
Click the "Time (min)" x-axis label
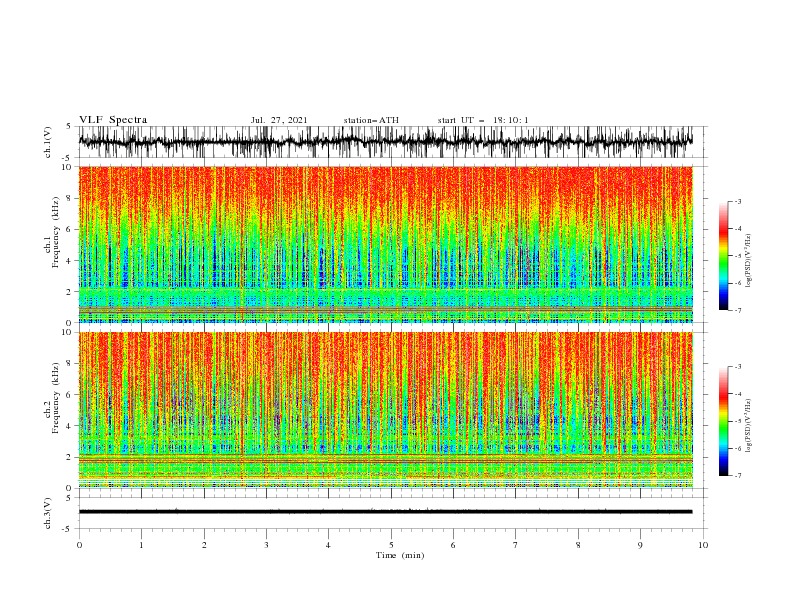(x=400, y=555)
